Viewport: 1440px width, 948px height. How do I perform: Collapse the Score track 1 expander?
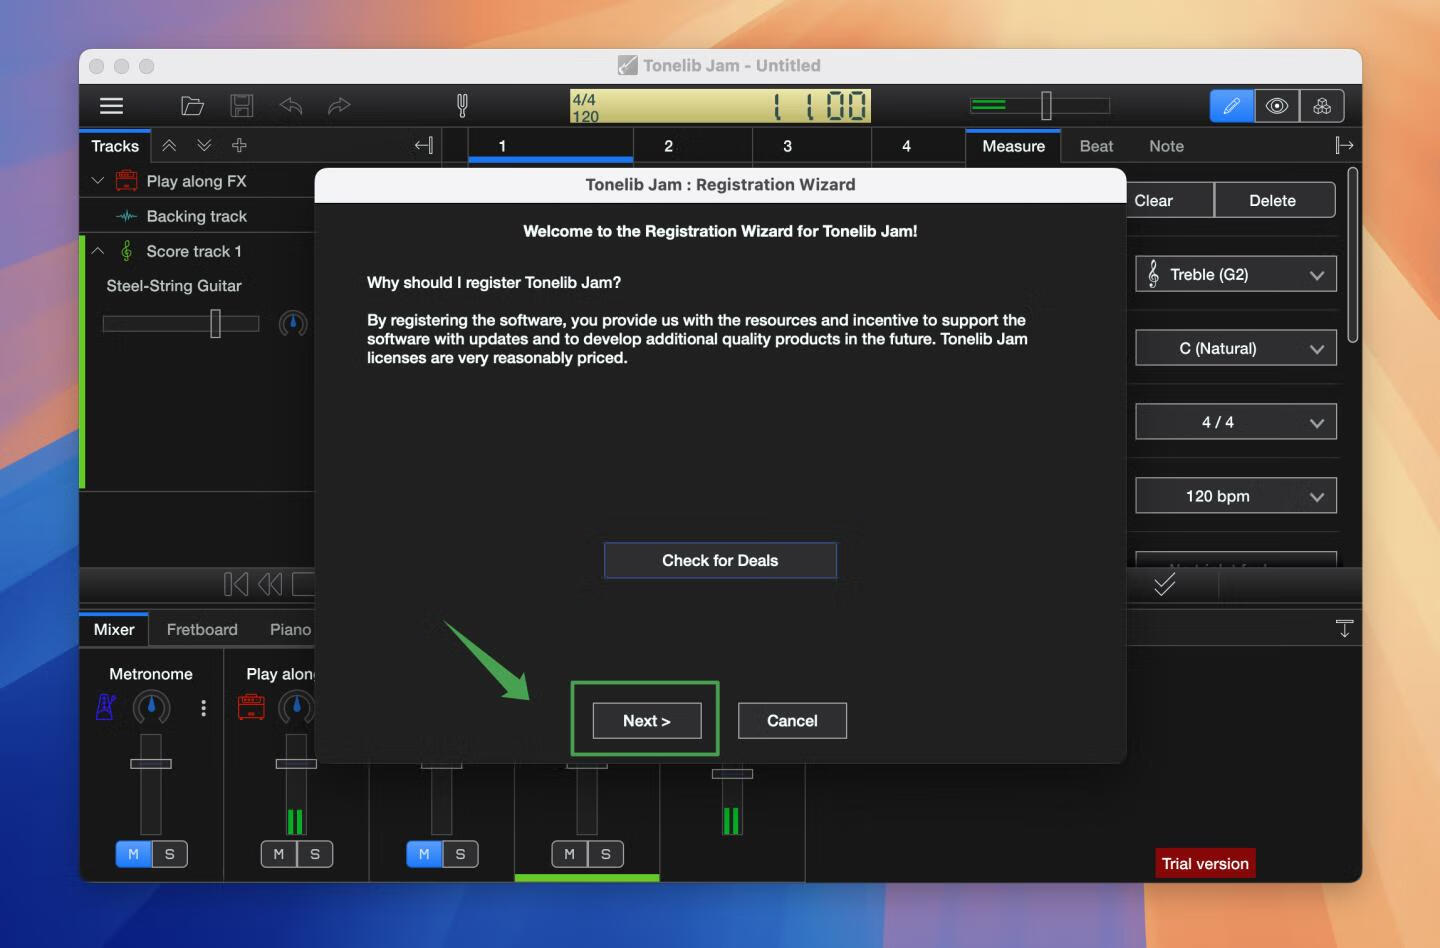[x=97, y=251]
